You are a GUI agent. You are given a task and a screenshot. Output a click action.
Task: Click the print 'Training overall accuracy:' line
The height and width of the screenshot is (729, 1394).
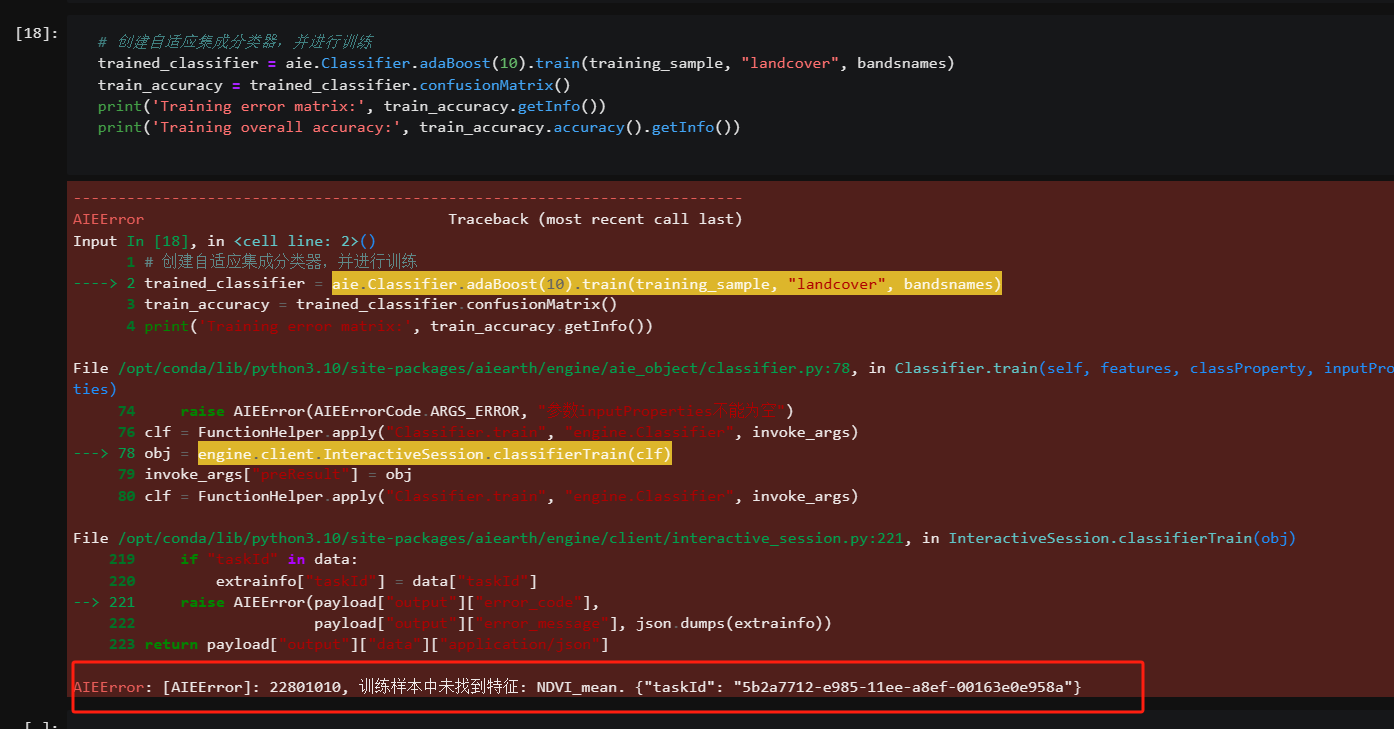click(419, 127)
